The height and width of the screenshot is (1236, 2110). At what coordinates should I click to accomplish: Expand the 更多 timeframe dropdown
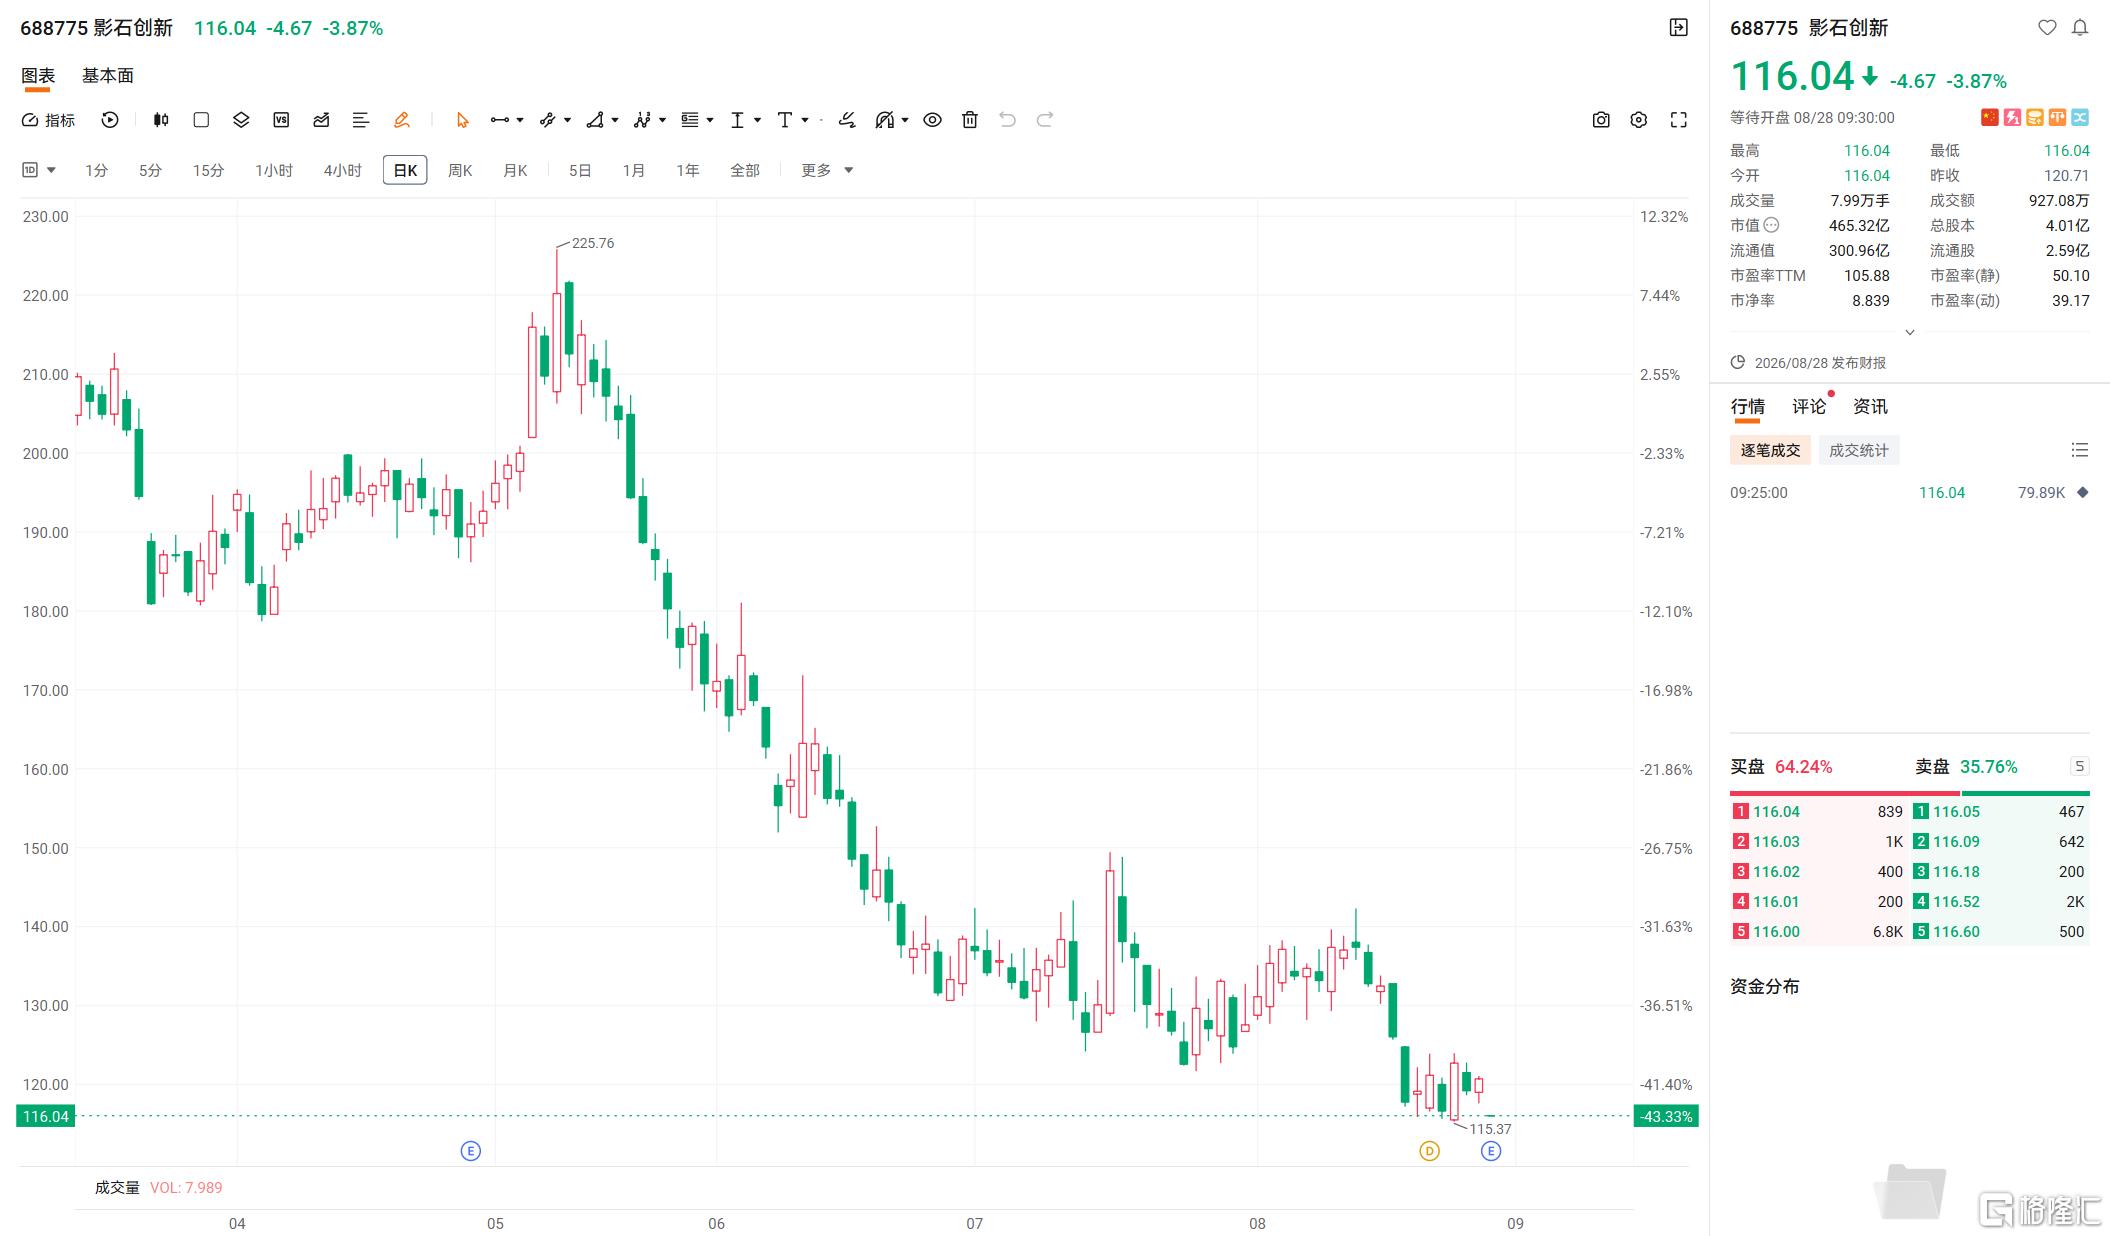pos(827,170)
